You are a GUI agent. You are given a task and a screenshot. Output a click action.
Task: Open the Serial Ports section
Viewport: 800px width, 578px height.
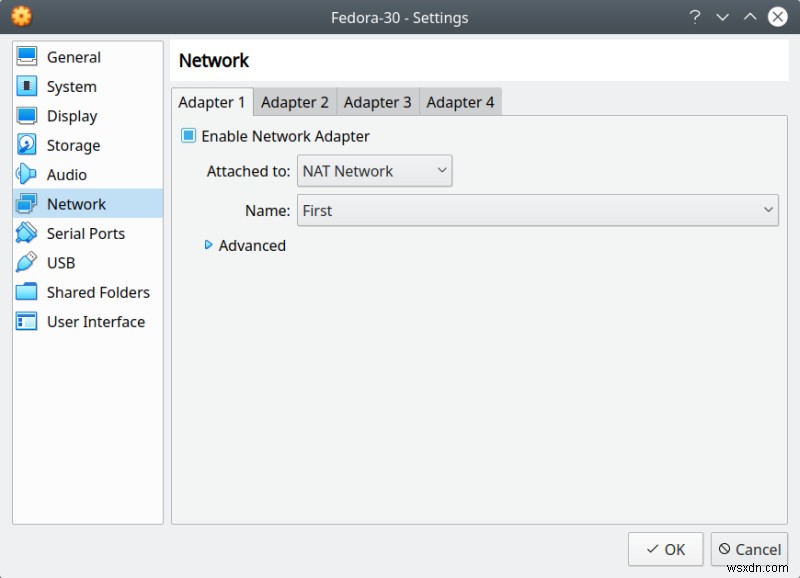[29, 233]
